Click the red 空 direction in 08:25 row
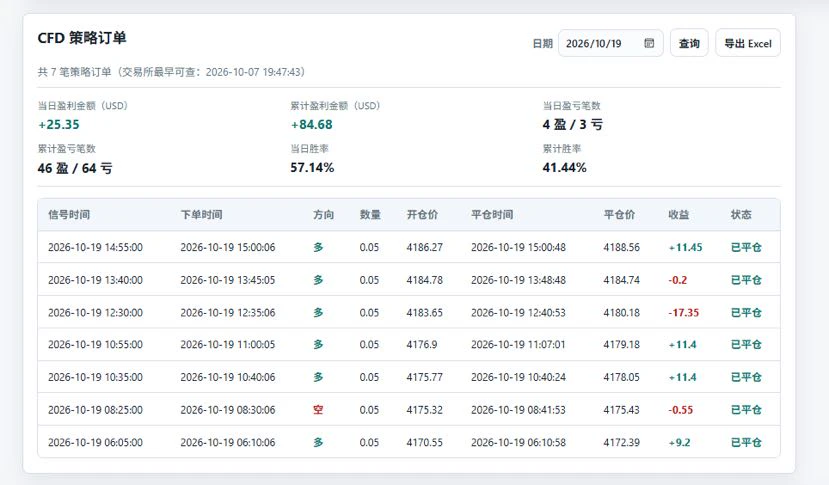Screen dimensions: 829x485 click(318, 410)
